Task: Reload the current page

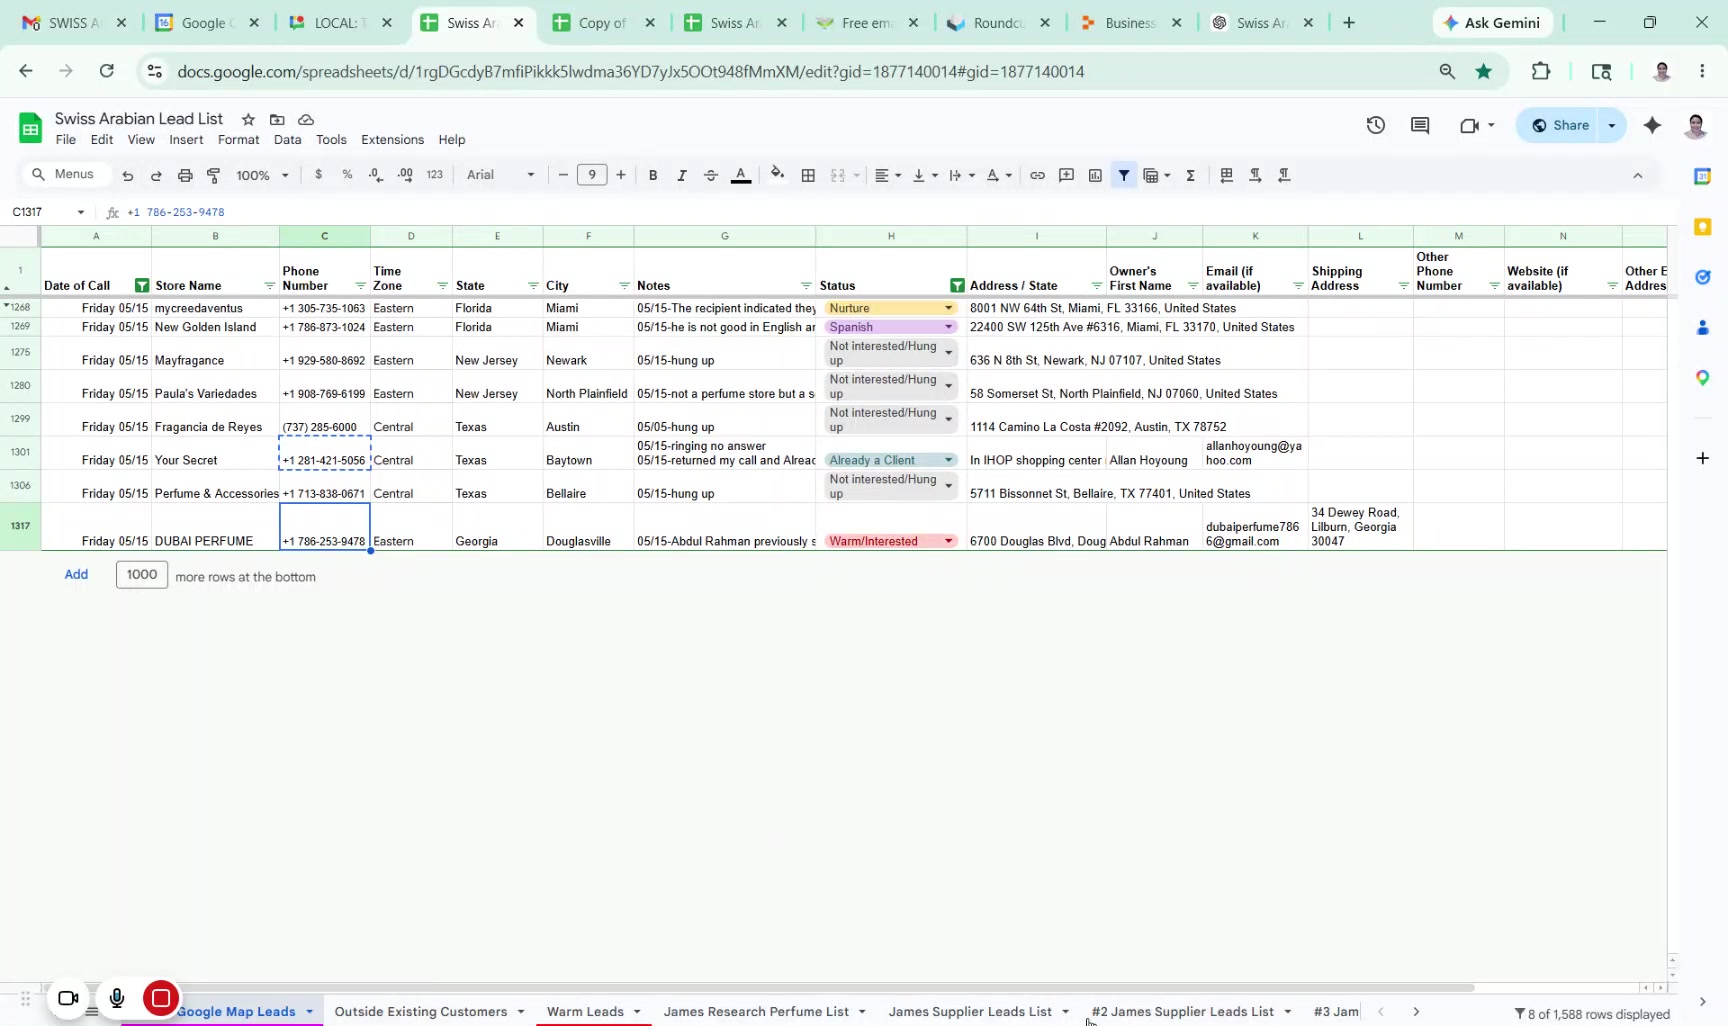Action: tap(107, 71)
